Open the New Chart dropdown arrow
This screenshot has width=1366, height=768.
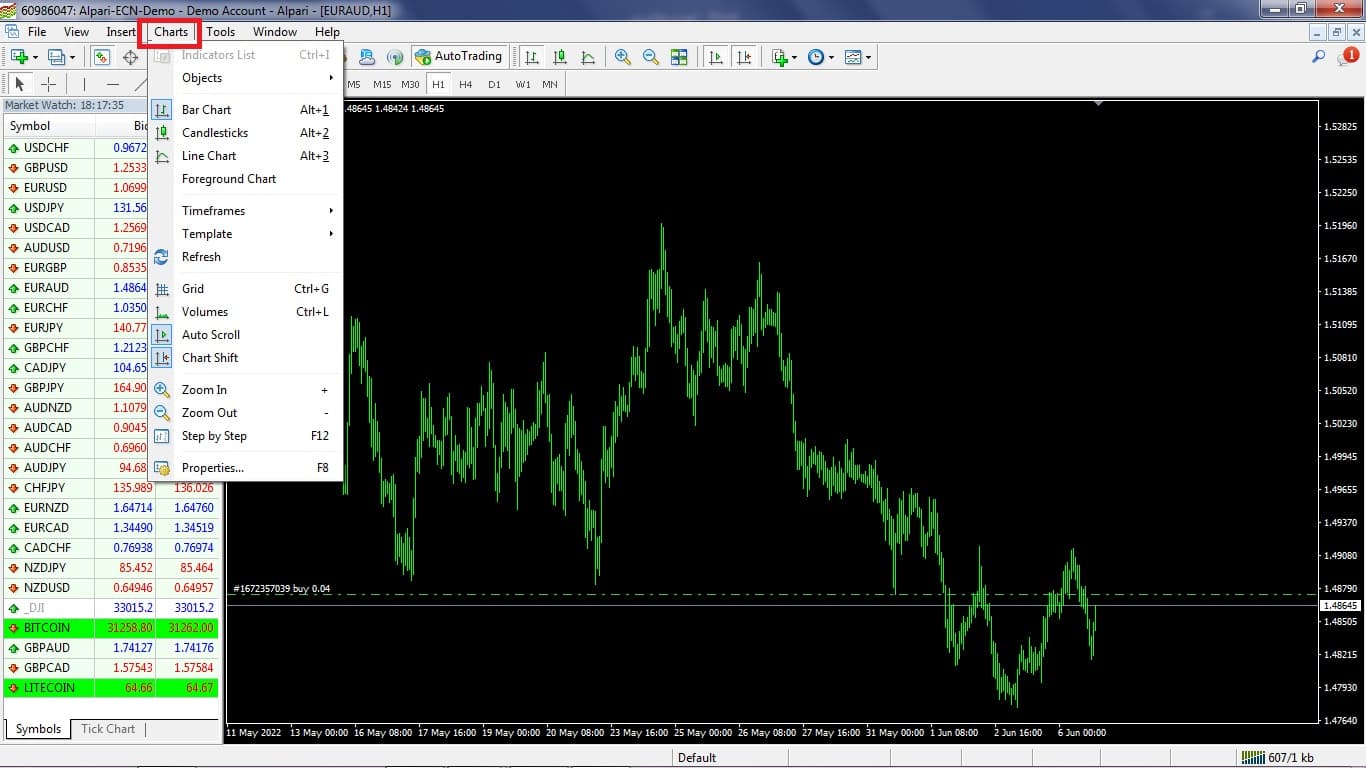[x=34, y=57]
